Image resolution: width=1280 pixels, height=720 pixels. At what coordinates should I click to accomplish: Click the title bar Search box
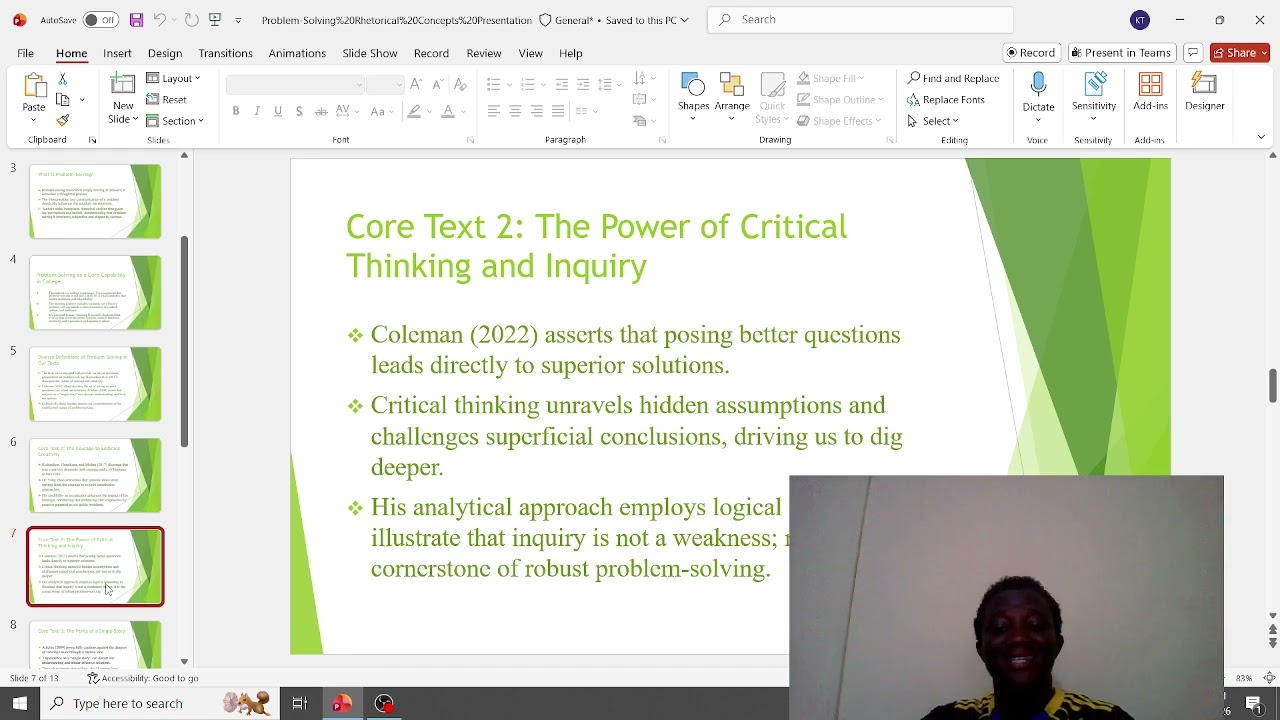click(861, 20)
